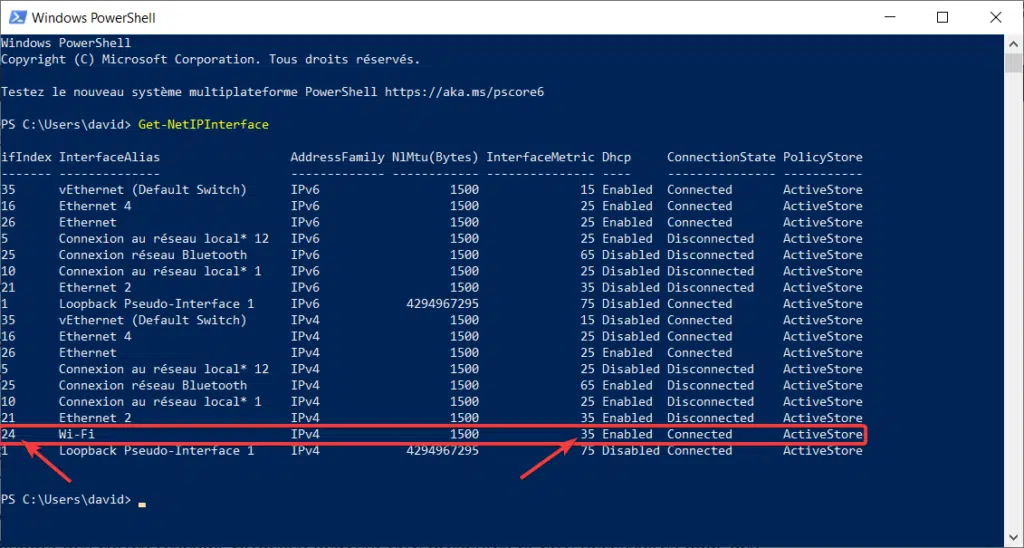
Task: Click Ethernet 4 in the IPv6 row
Action: point(95,206)
